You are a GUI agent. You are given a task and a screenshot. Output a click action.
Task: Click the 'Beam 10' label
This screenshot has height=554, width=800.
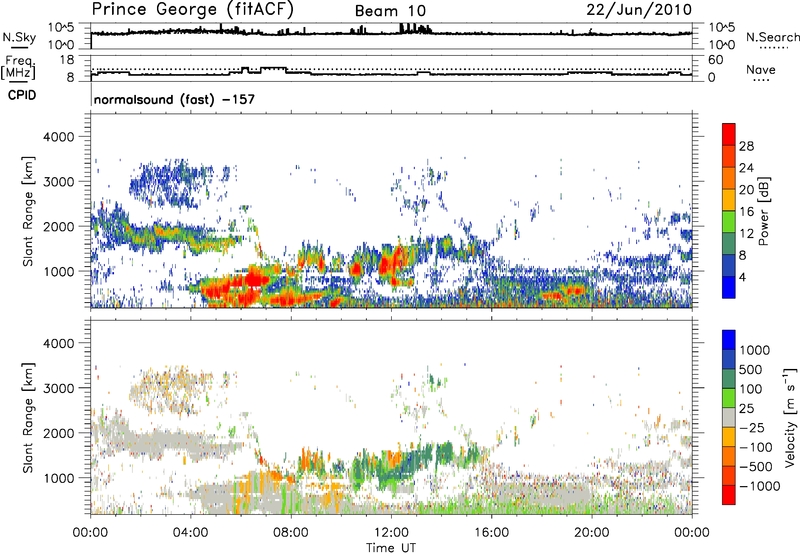point(390,11)
